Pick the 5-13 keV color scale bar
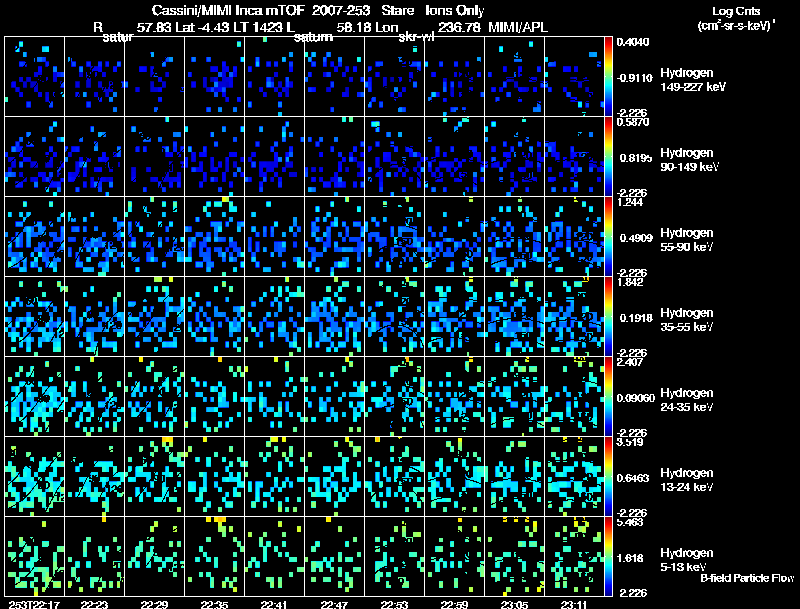This screenshot has height=609, width=800. pos(608,556)
